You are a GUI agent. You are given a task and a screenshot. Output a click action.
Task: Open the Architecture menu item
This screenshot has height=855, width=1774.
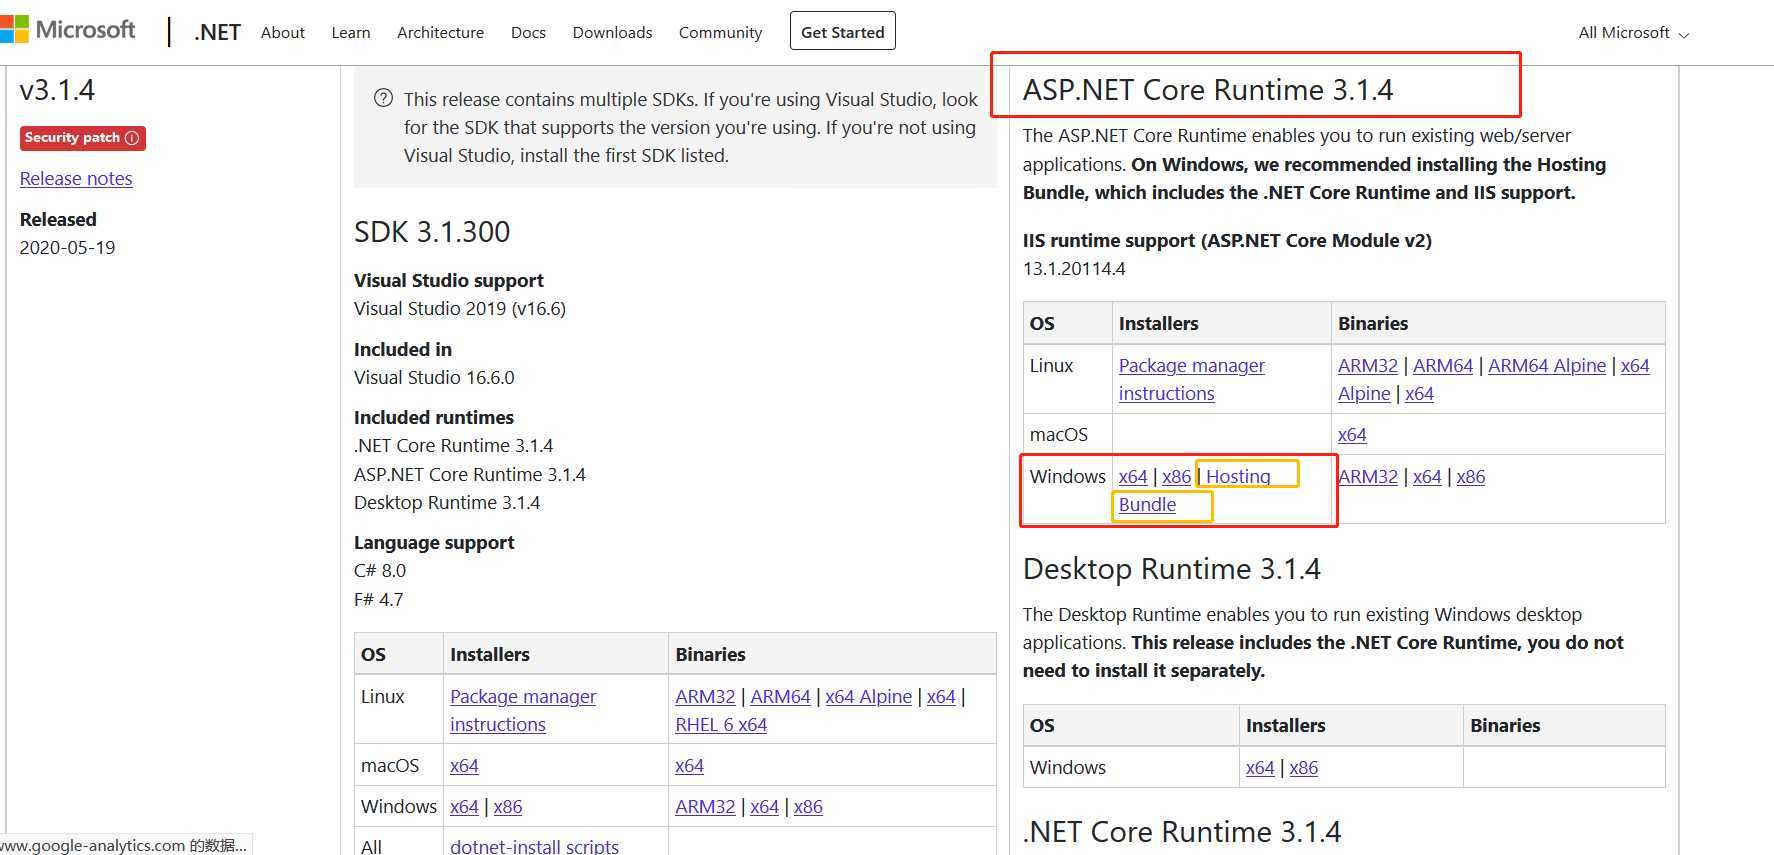point(440,33)
